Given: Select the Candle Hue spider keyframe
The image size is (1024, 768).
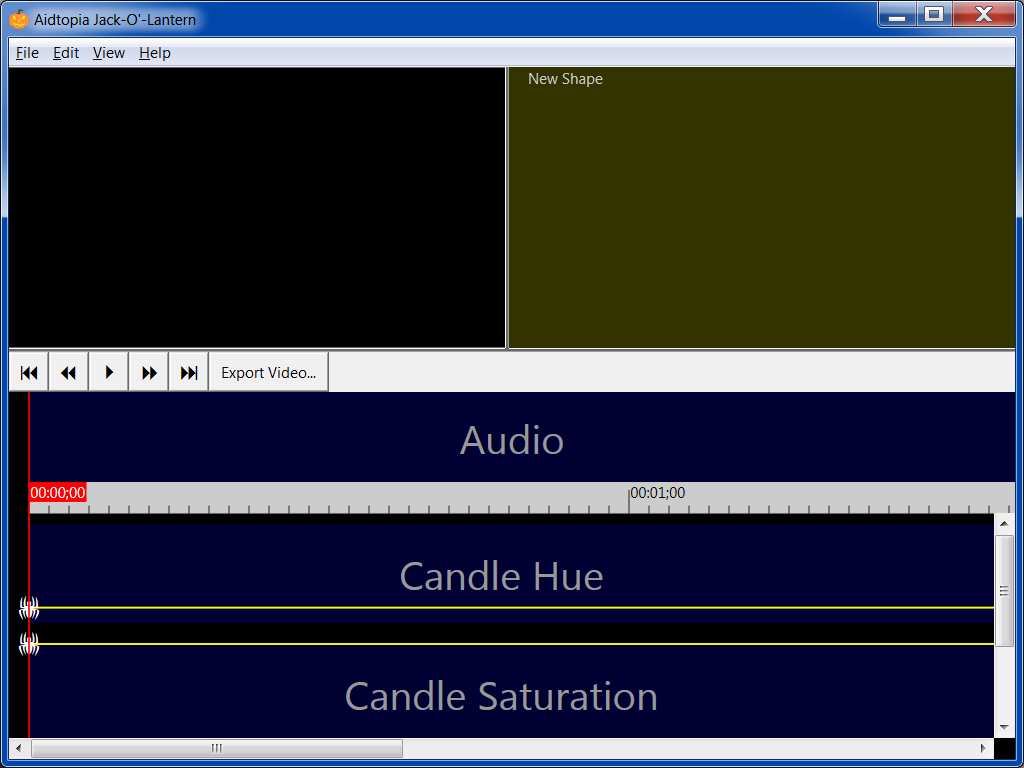Looking at the screenshot, I should [29, 608].
